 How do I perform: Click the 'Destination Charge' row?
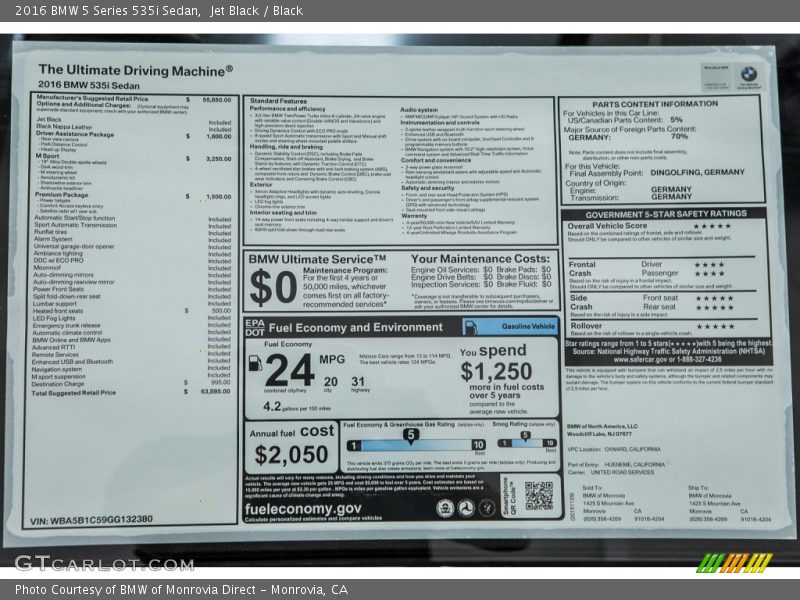[131, 383]
